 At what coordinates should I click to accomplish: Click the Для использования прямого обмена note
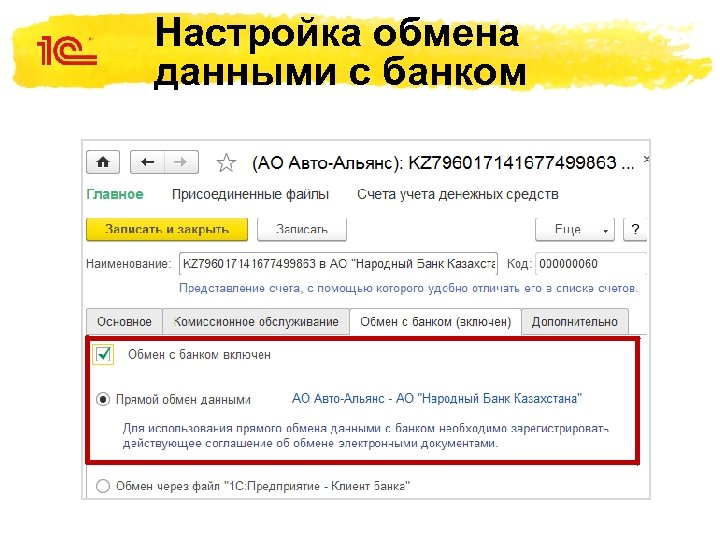366,436
